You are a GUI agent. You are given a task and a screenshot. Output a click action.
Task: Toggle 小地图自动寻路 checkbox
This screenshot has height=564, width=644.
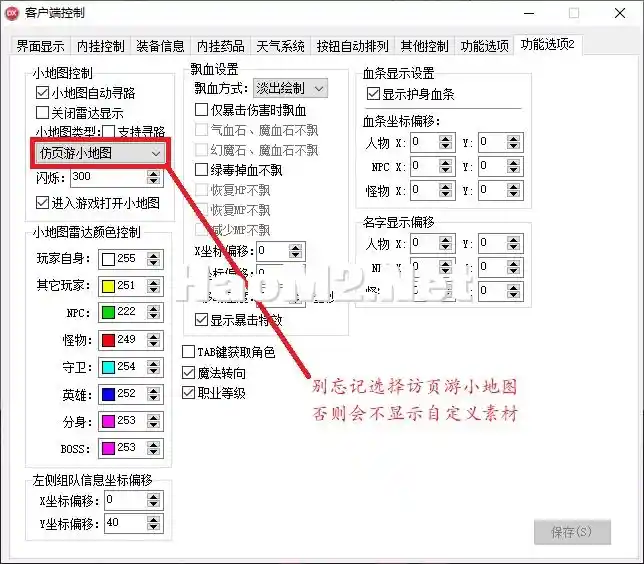tap(42, 93)
